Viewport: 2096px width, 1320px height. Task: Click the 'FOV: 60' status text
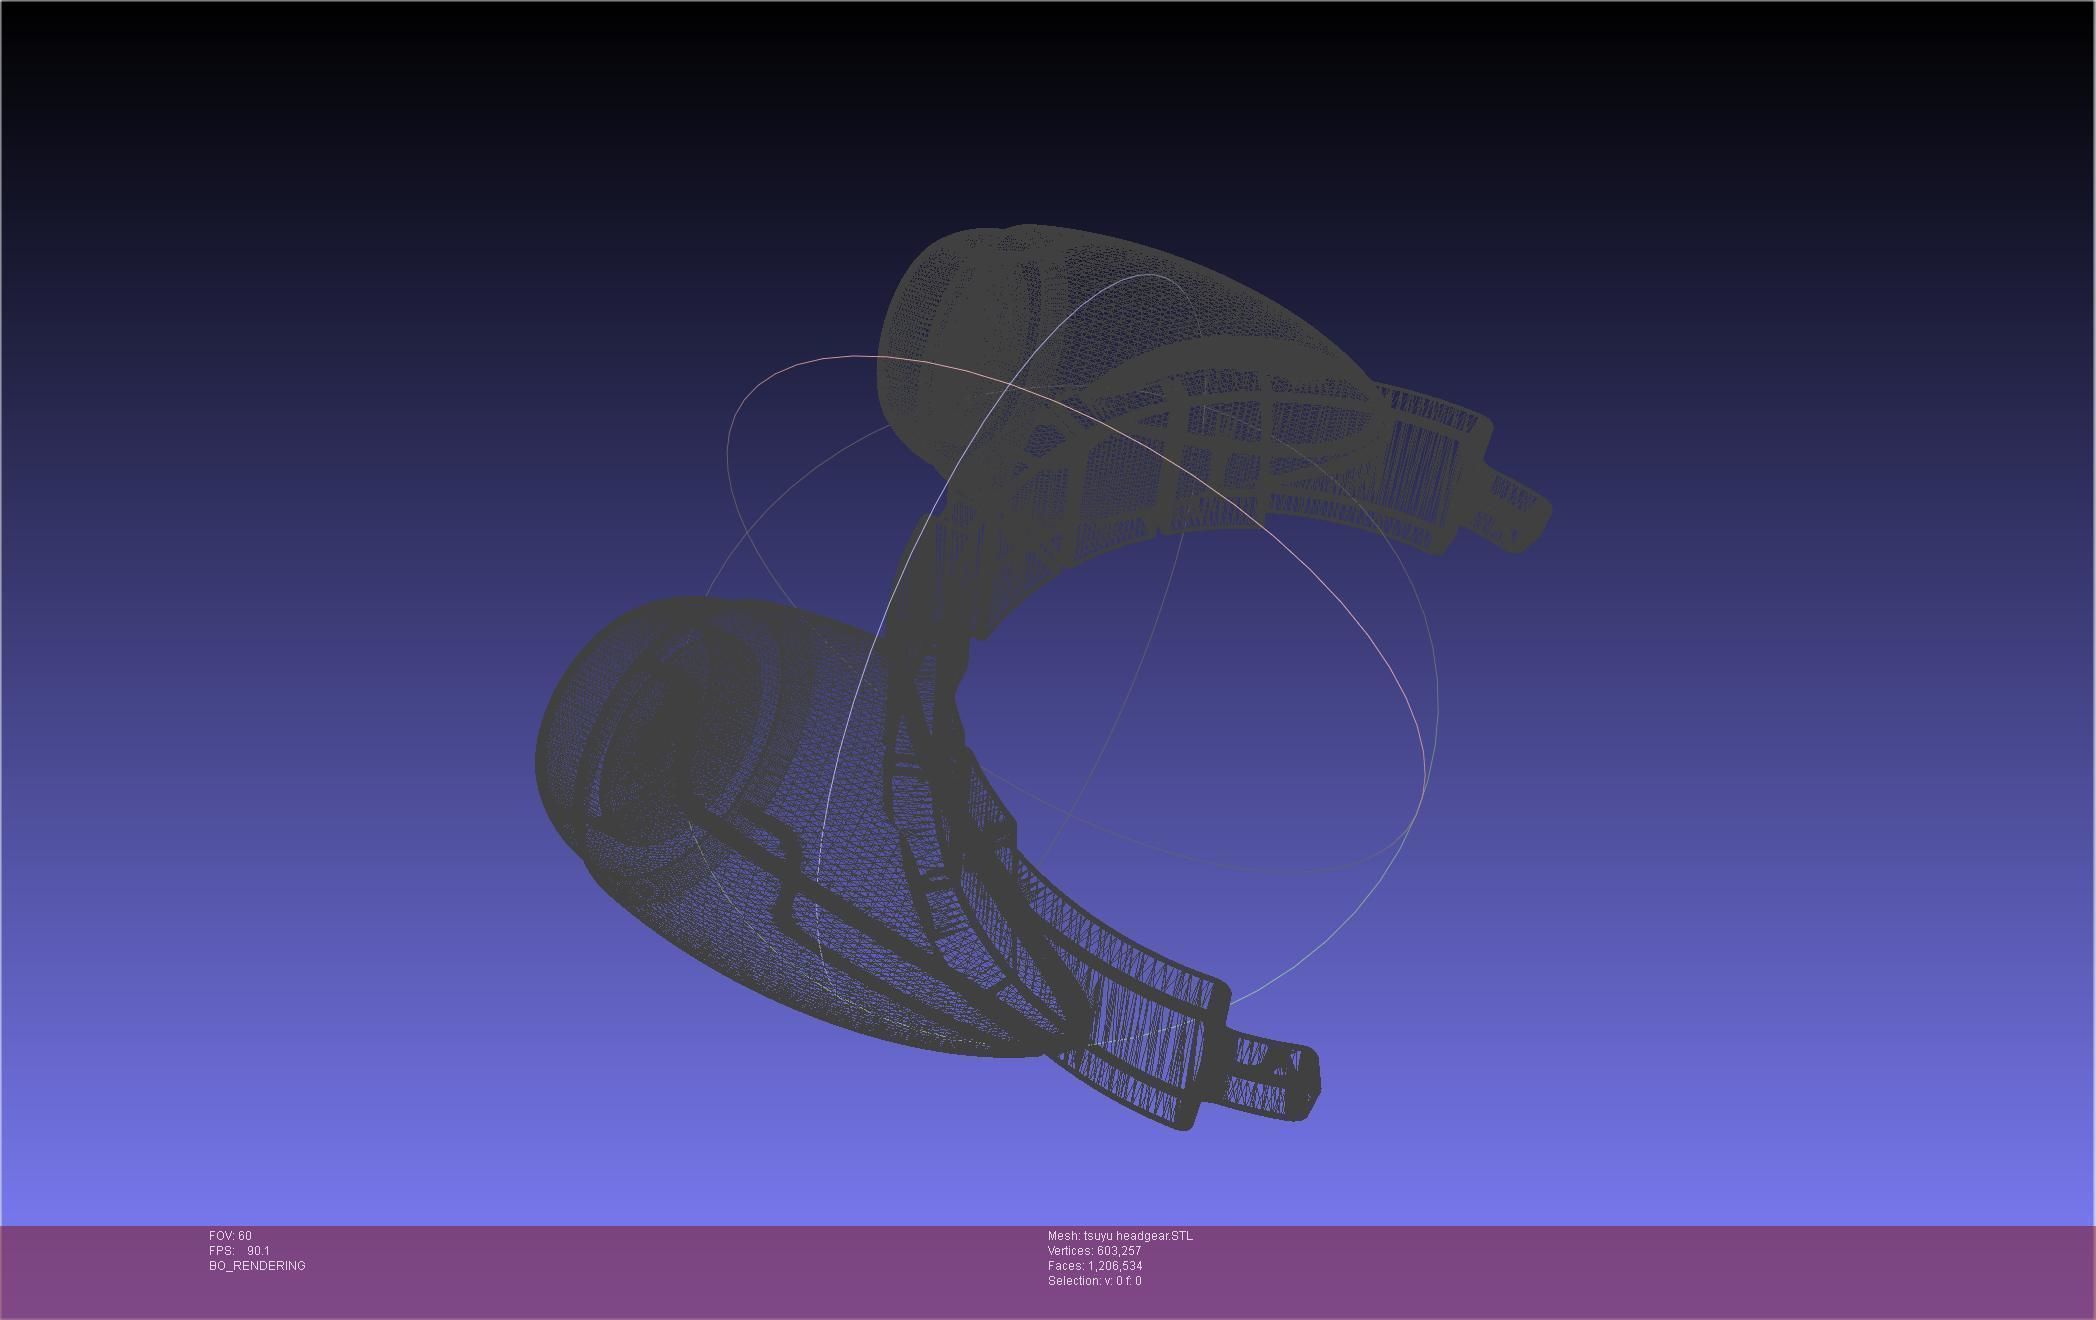(x=230, y=1236)
